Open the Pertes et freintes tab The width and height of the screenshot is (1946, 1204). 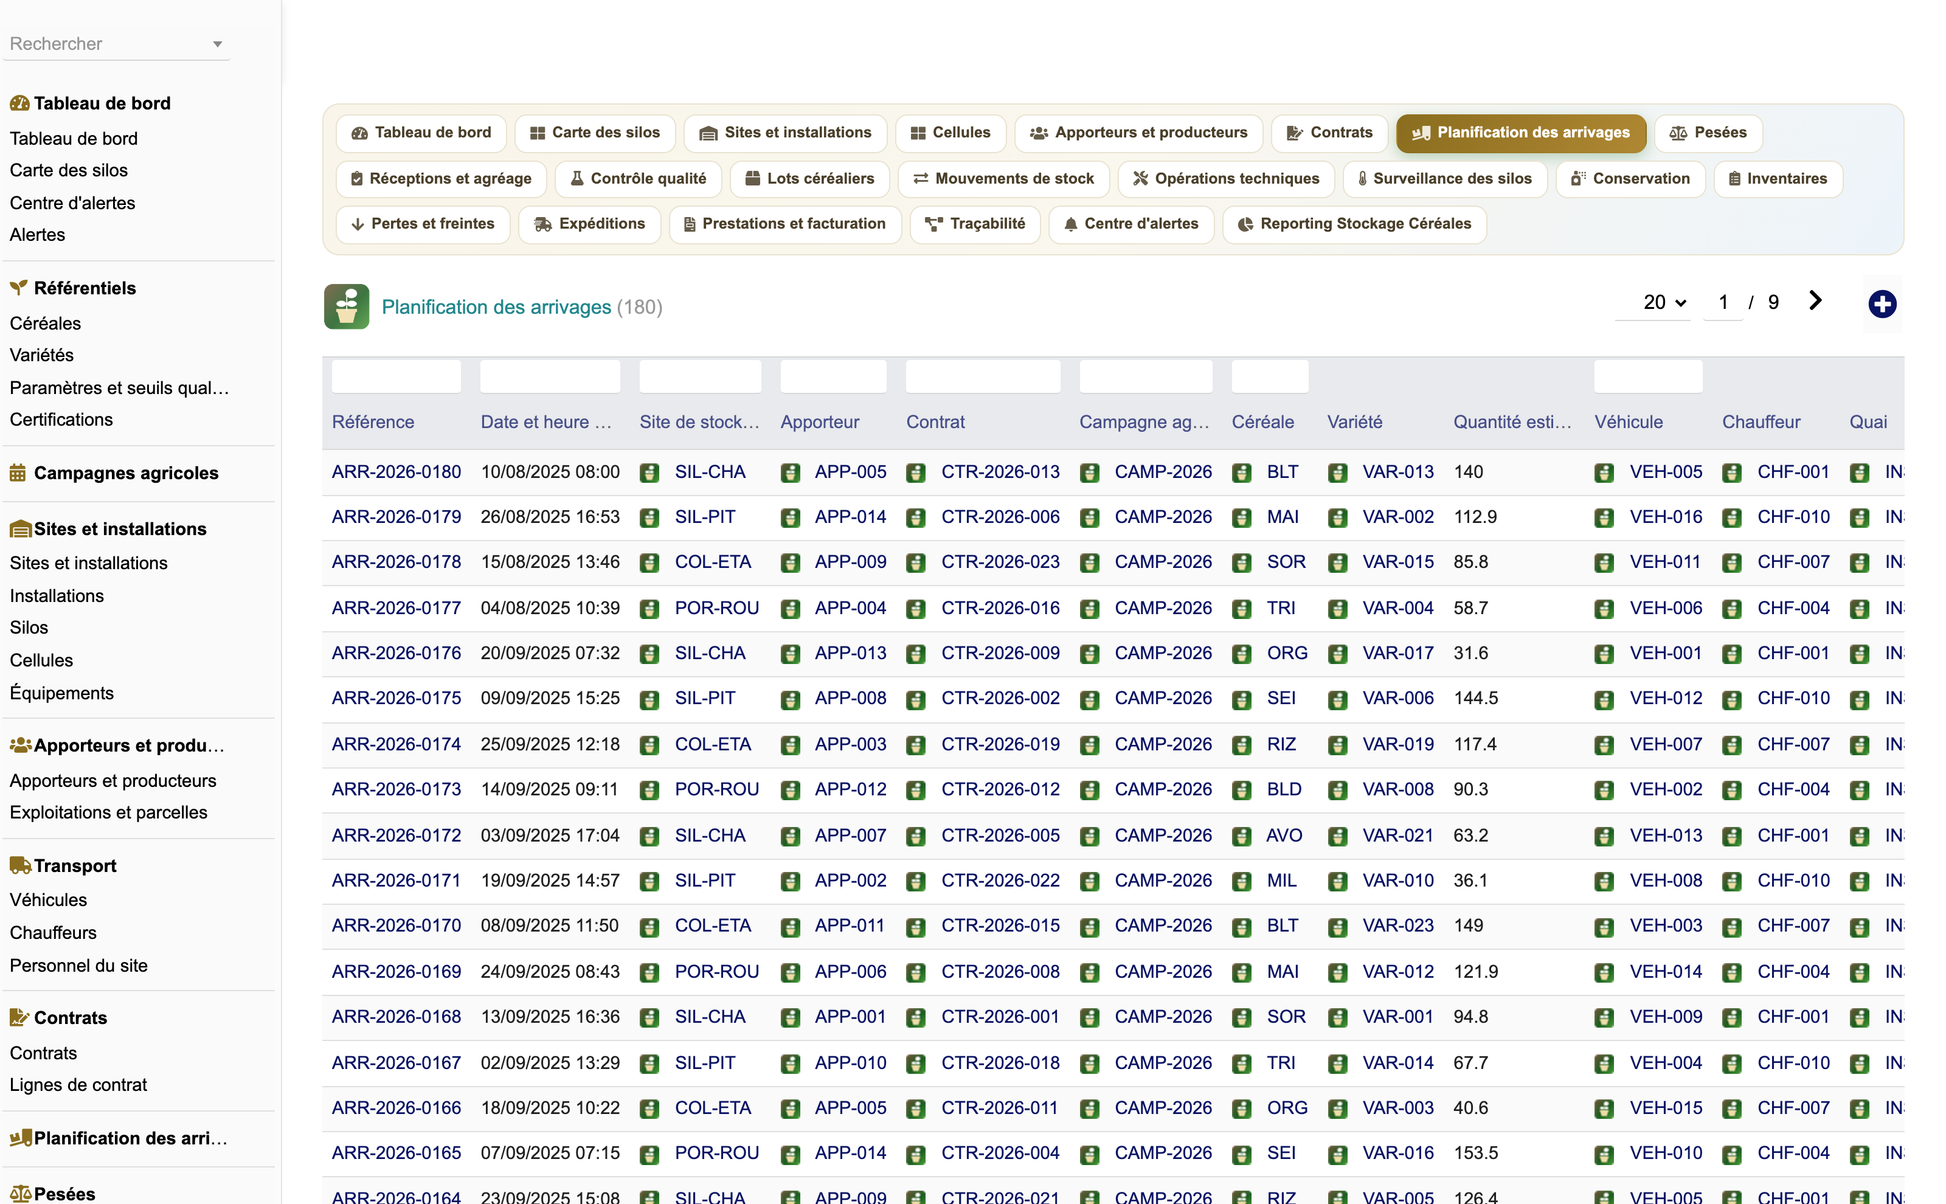coord(423,224)
